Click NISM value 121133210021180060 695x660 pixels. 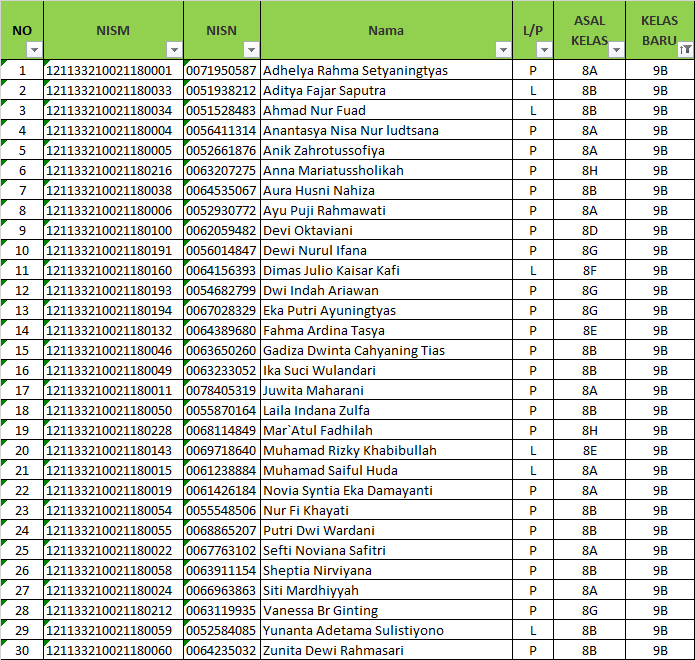(x=109, y=650)
